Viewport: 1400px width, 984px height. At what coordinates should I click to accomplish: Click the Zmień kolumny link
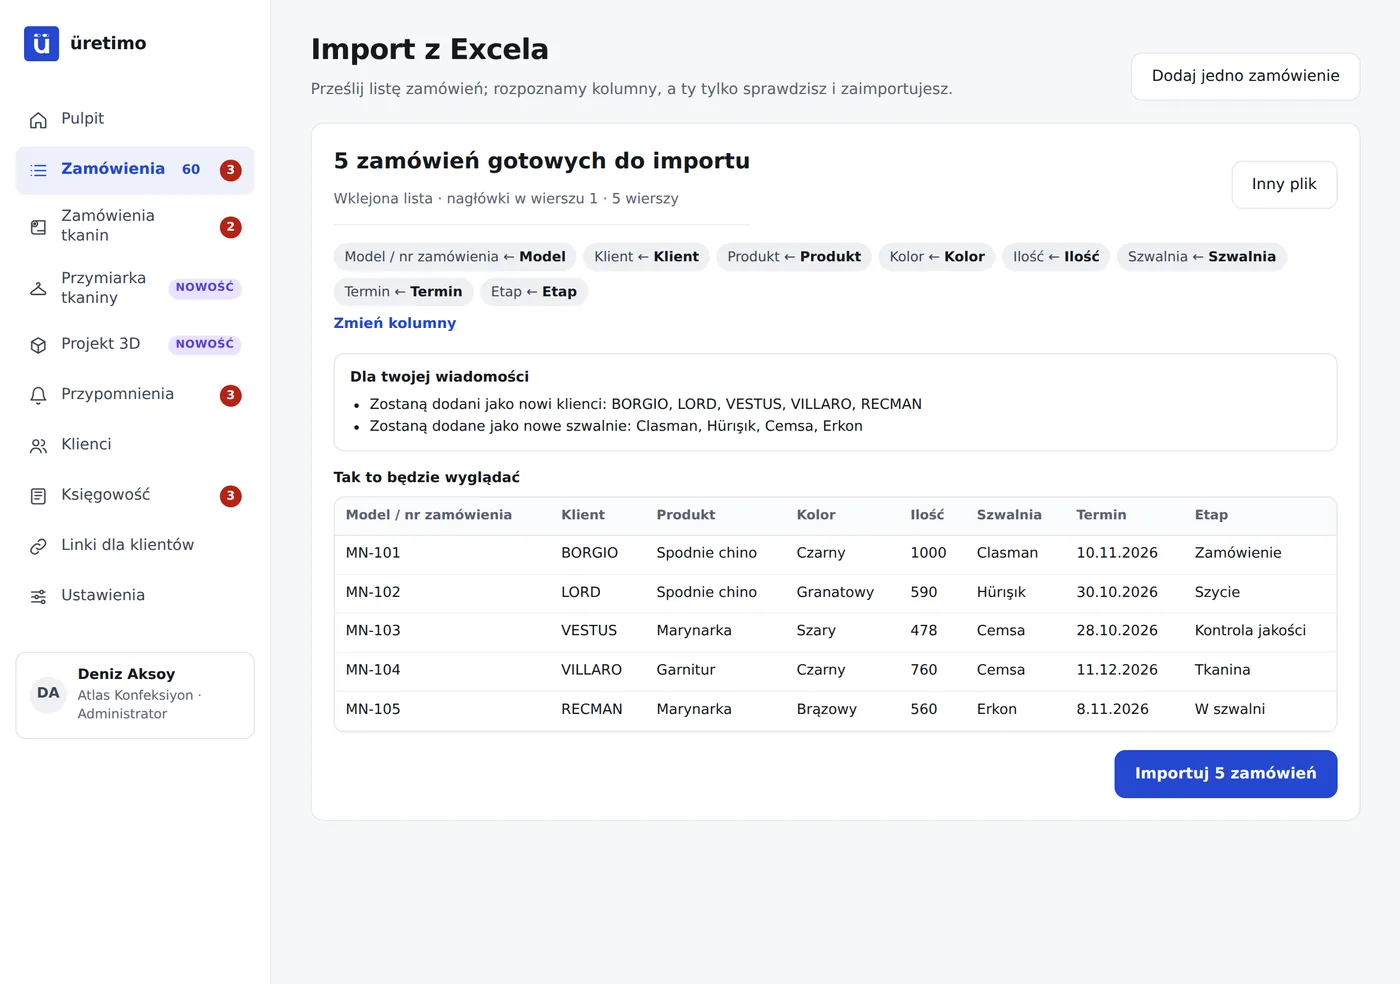click(x=395, y=323)
